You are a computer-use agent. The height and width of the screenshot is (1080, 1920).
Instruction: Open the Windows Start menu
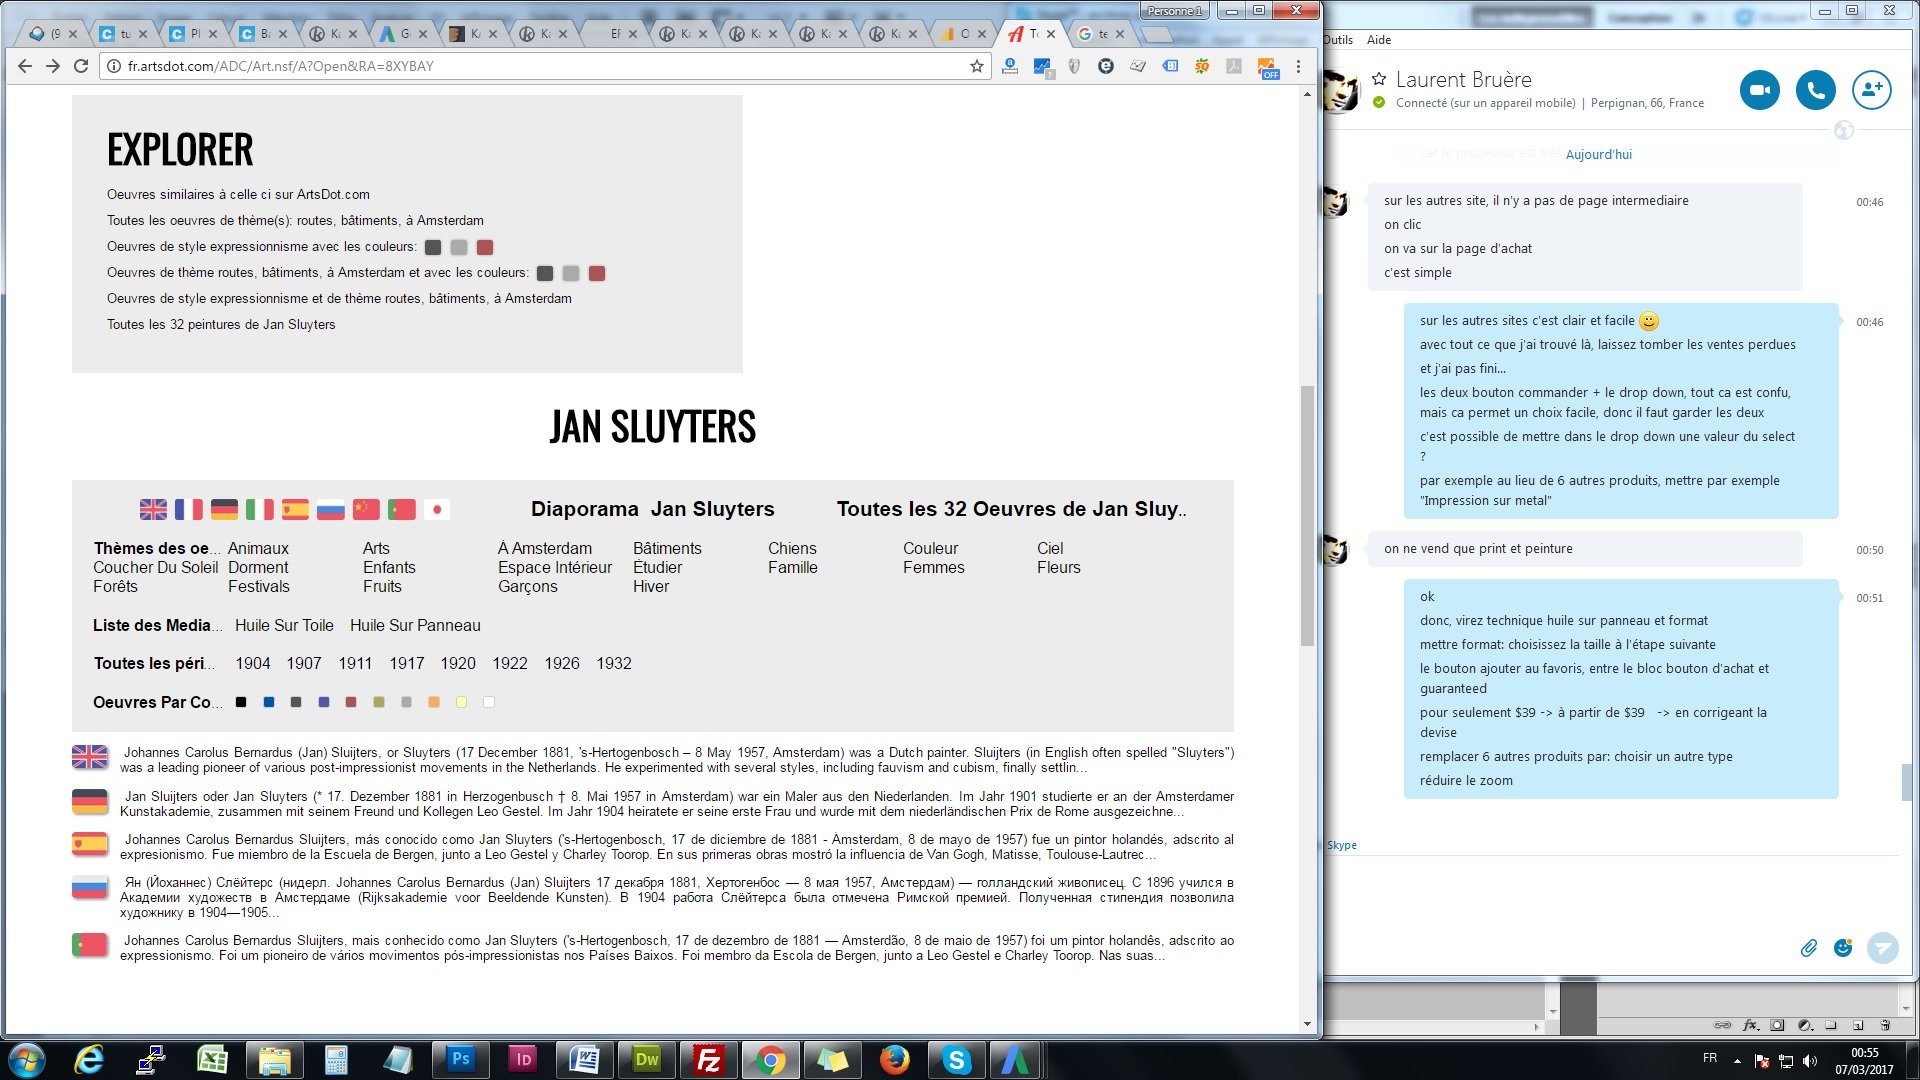27,1060
